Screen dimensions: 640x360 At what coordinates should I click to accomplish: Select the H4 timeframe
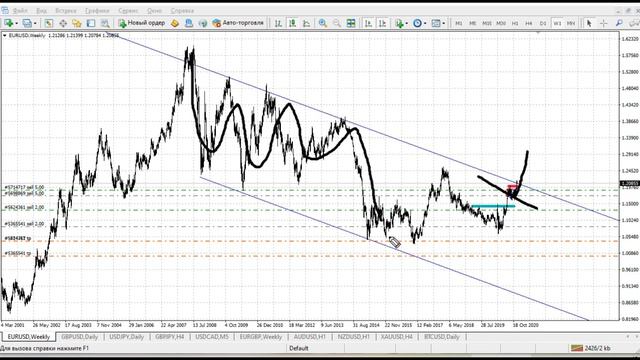click(529, 23)
